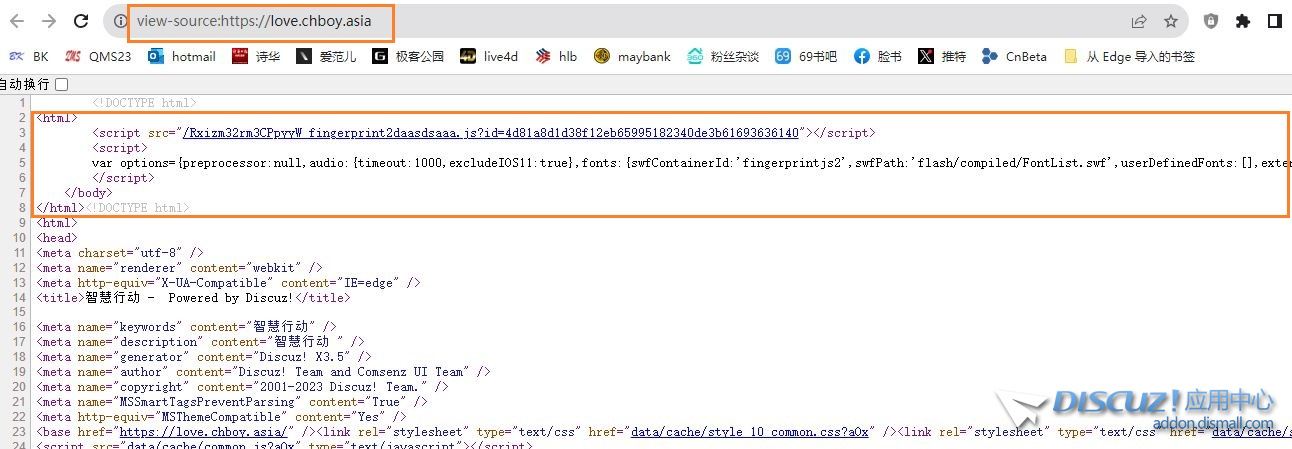Open the hlb bookmark

[556, 57]
